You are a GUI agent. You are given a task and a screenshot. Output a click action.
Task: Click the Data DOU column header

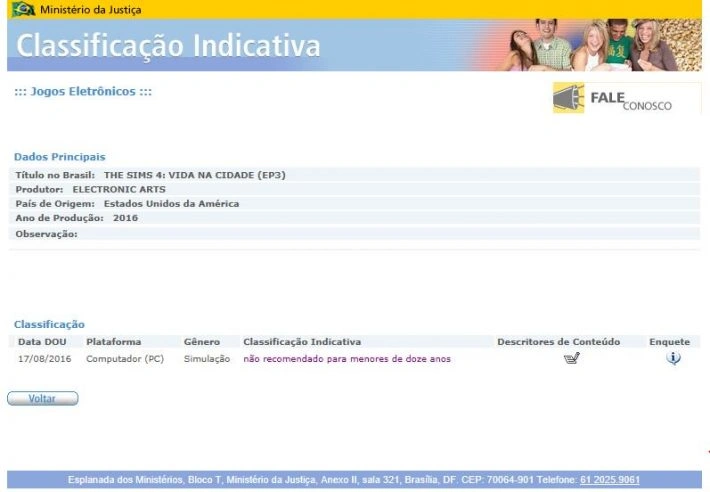[43, 342]
